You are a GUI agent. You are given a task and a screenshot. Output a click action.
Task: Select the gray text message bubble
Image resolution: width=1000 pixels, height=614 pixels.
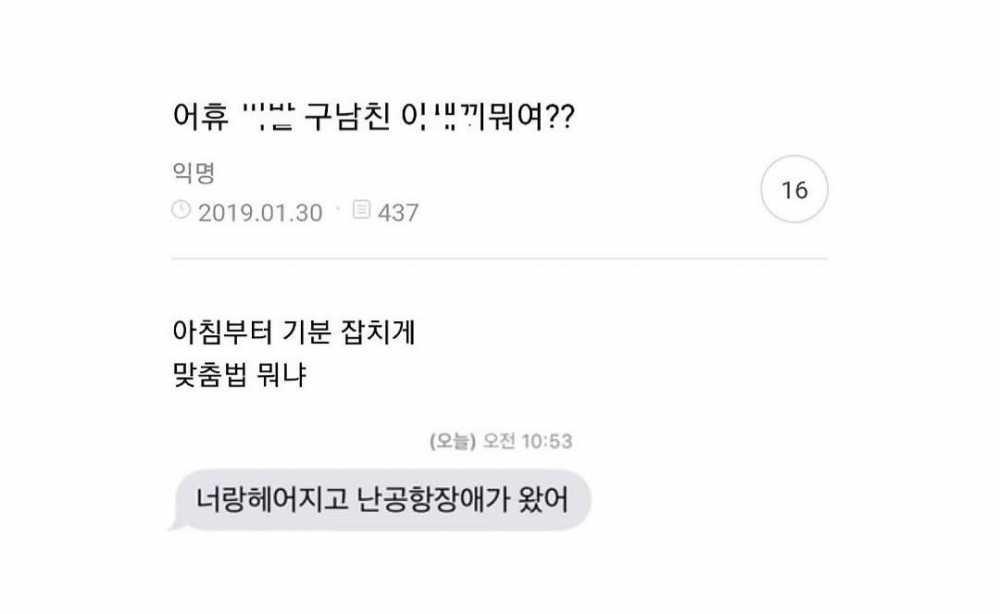point(379,498)
